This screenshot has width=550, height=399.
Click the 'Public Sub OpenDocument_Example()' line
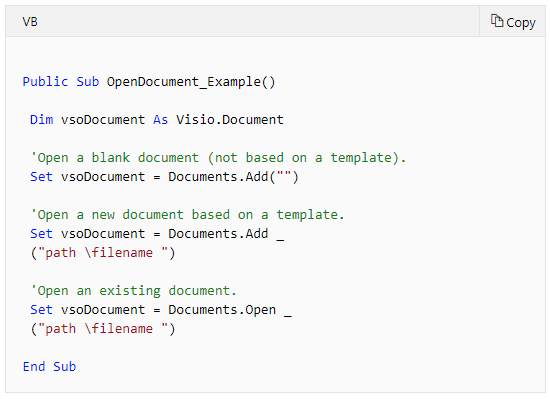click(x=149, y=82)
